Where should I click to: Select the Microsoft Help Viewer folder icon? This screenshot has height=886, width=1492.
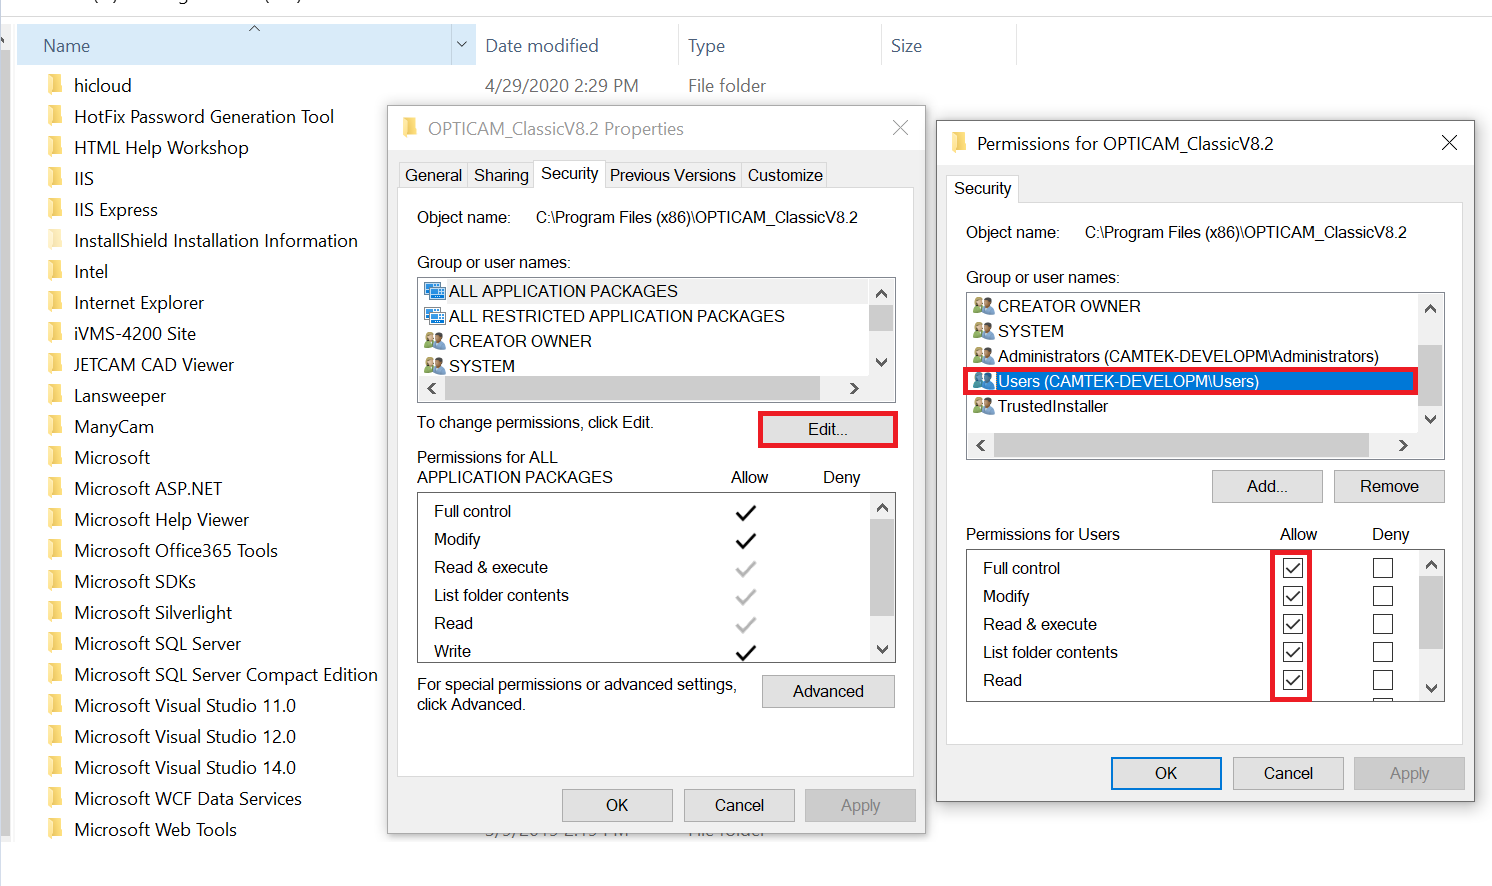pos(55,519)
